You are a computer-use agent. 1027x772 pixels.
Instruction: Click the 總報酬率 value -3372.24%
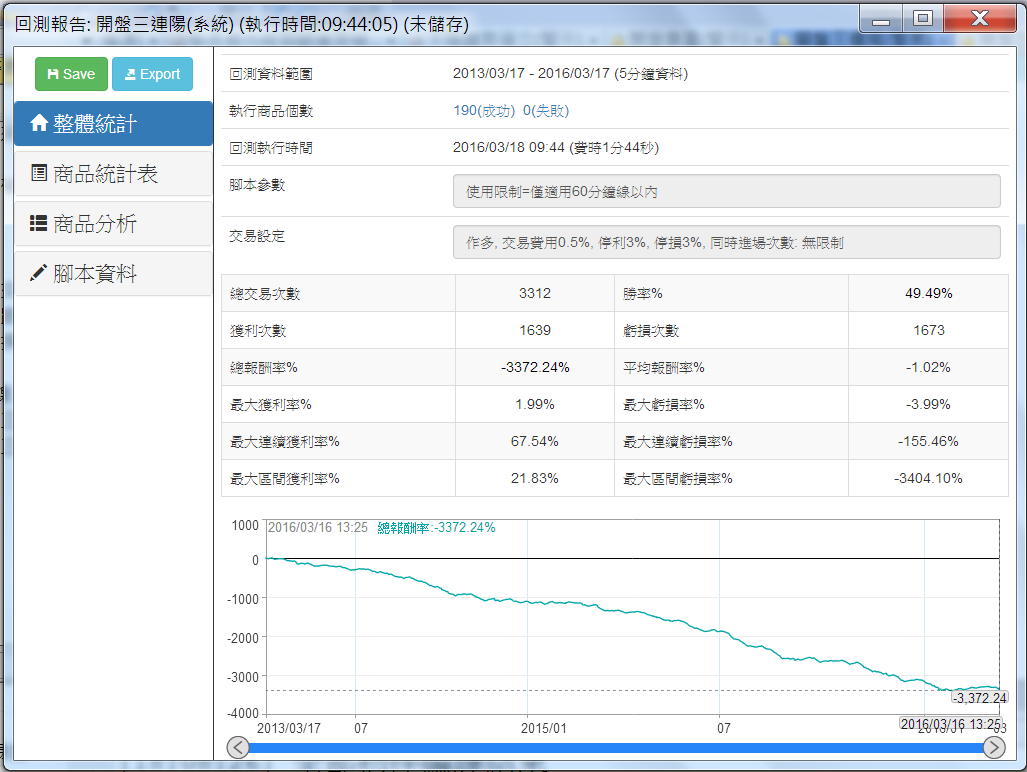coord(534,366)
